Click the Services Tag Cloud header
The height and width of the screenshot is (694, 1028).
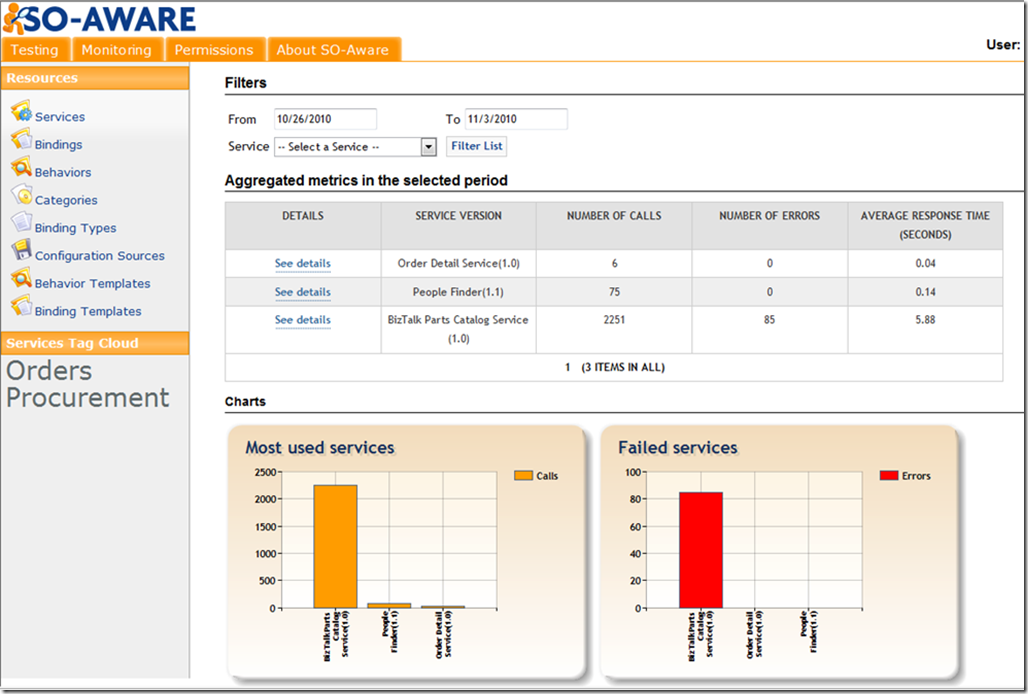[95, 343]
